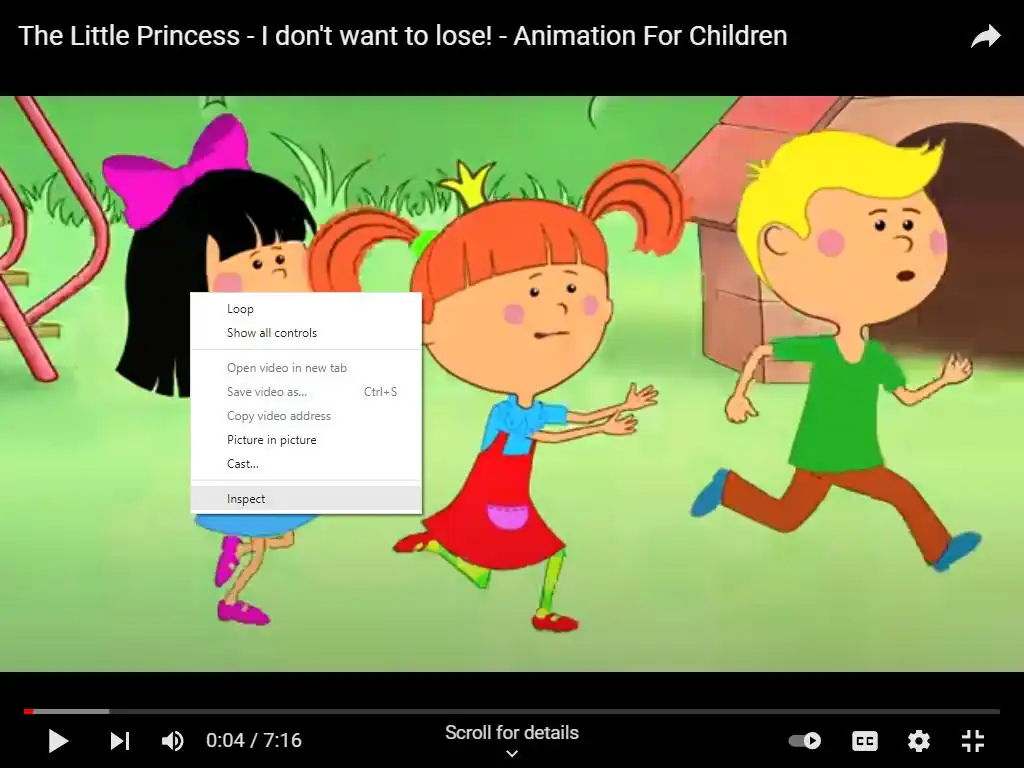
Task: Select Copy video address
Action: 306,416
